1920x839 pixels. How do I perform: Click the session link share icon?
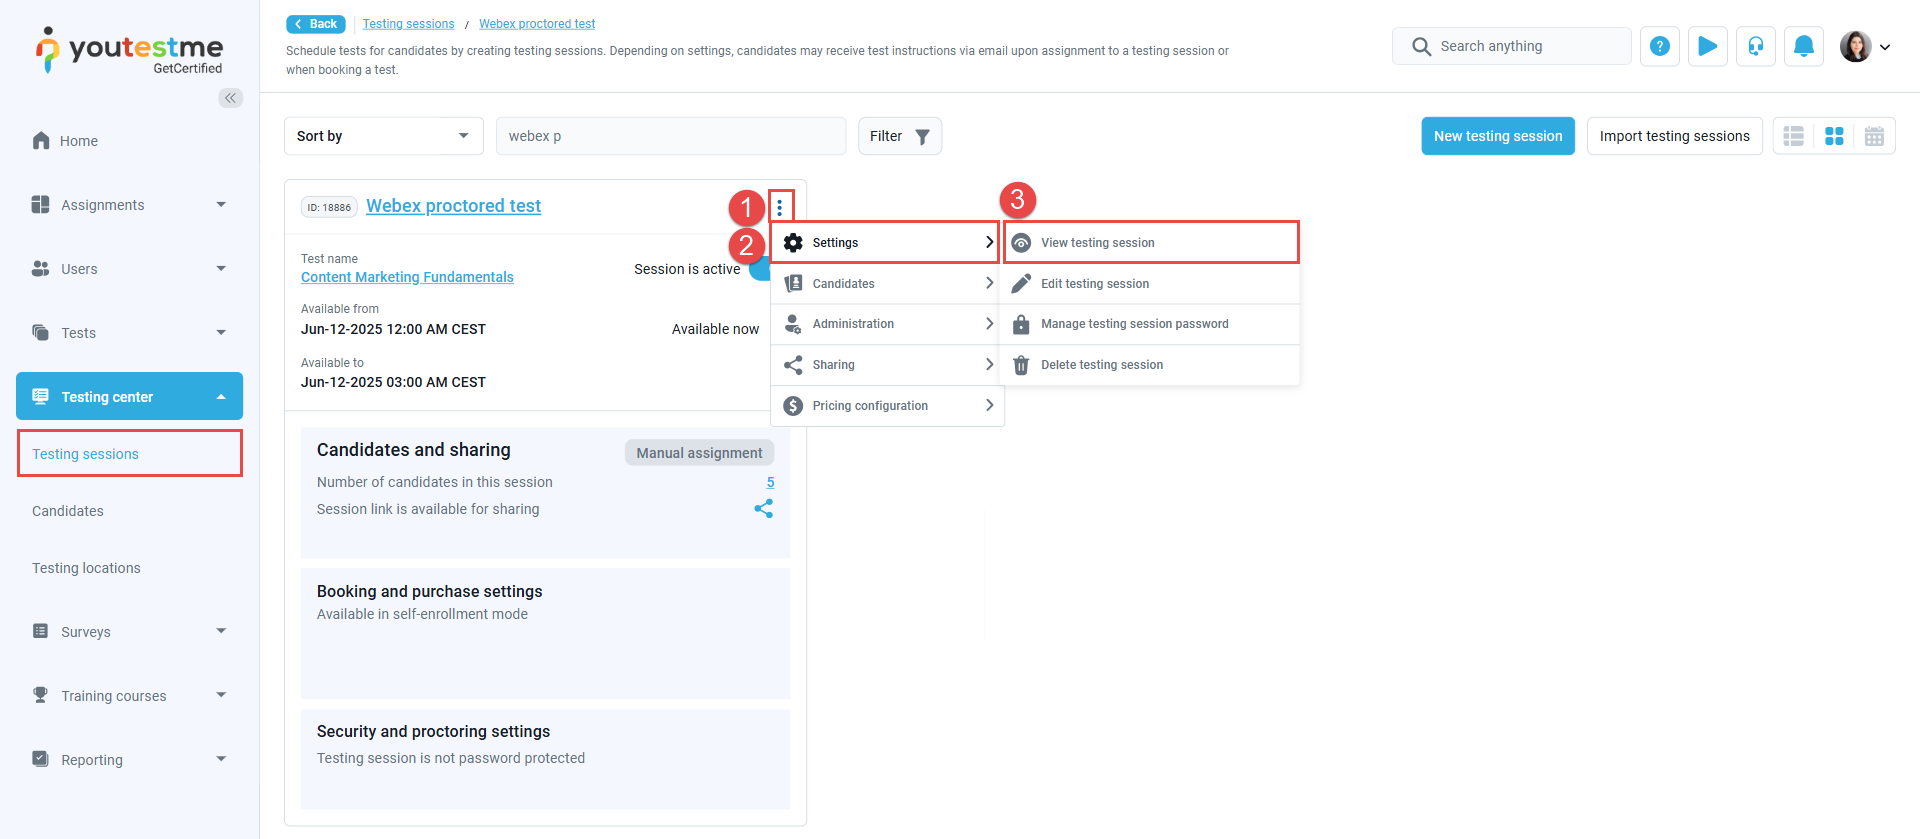click(764, 509)
